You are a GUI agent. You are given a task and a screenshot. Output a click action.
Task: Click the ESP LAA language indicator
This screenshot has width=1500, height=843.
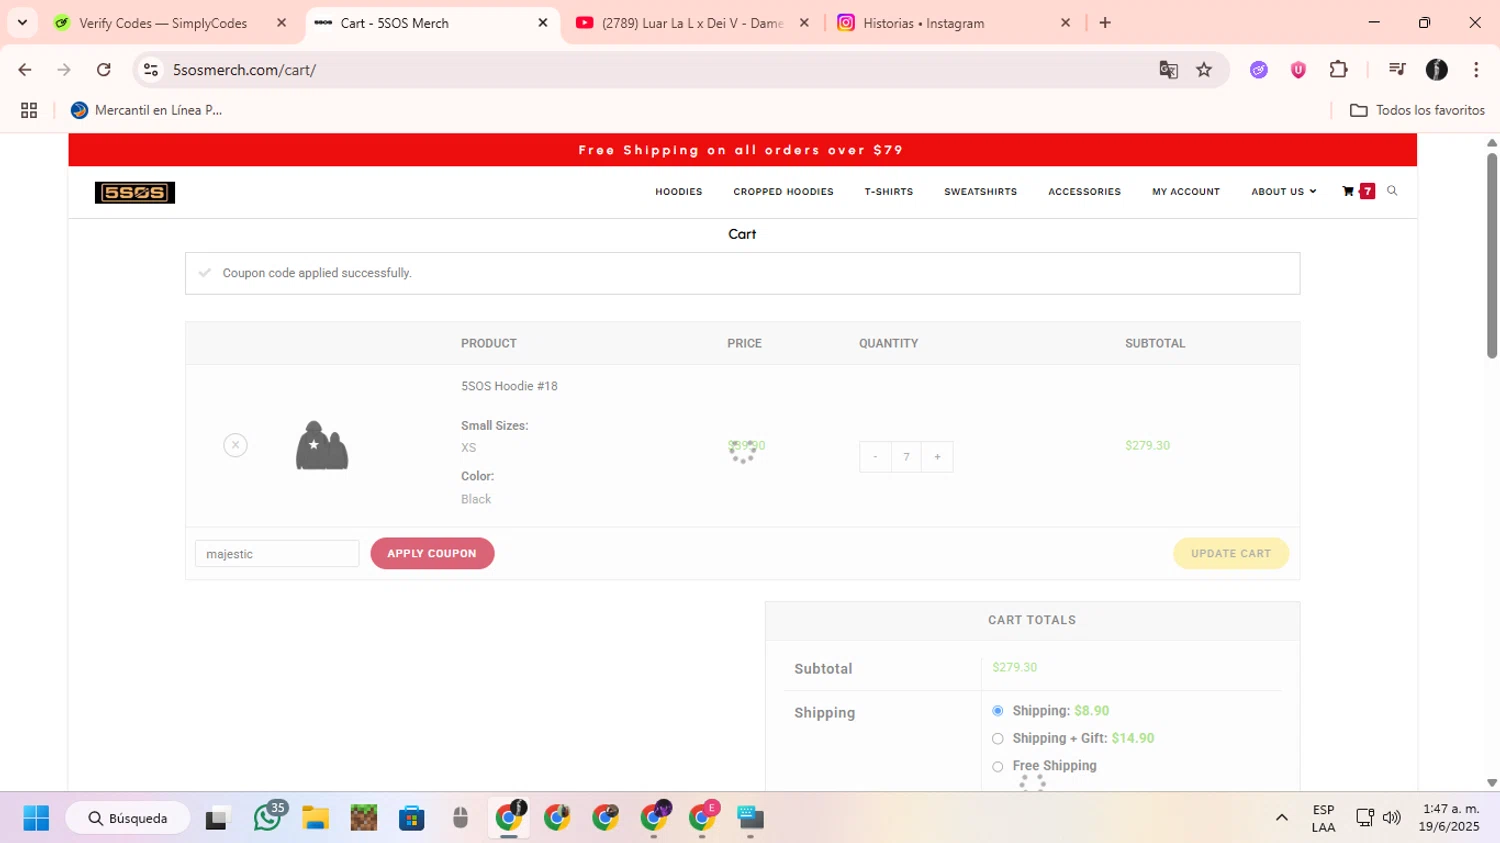(1323, 818)
